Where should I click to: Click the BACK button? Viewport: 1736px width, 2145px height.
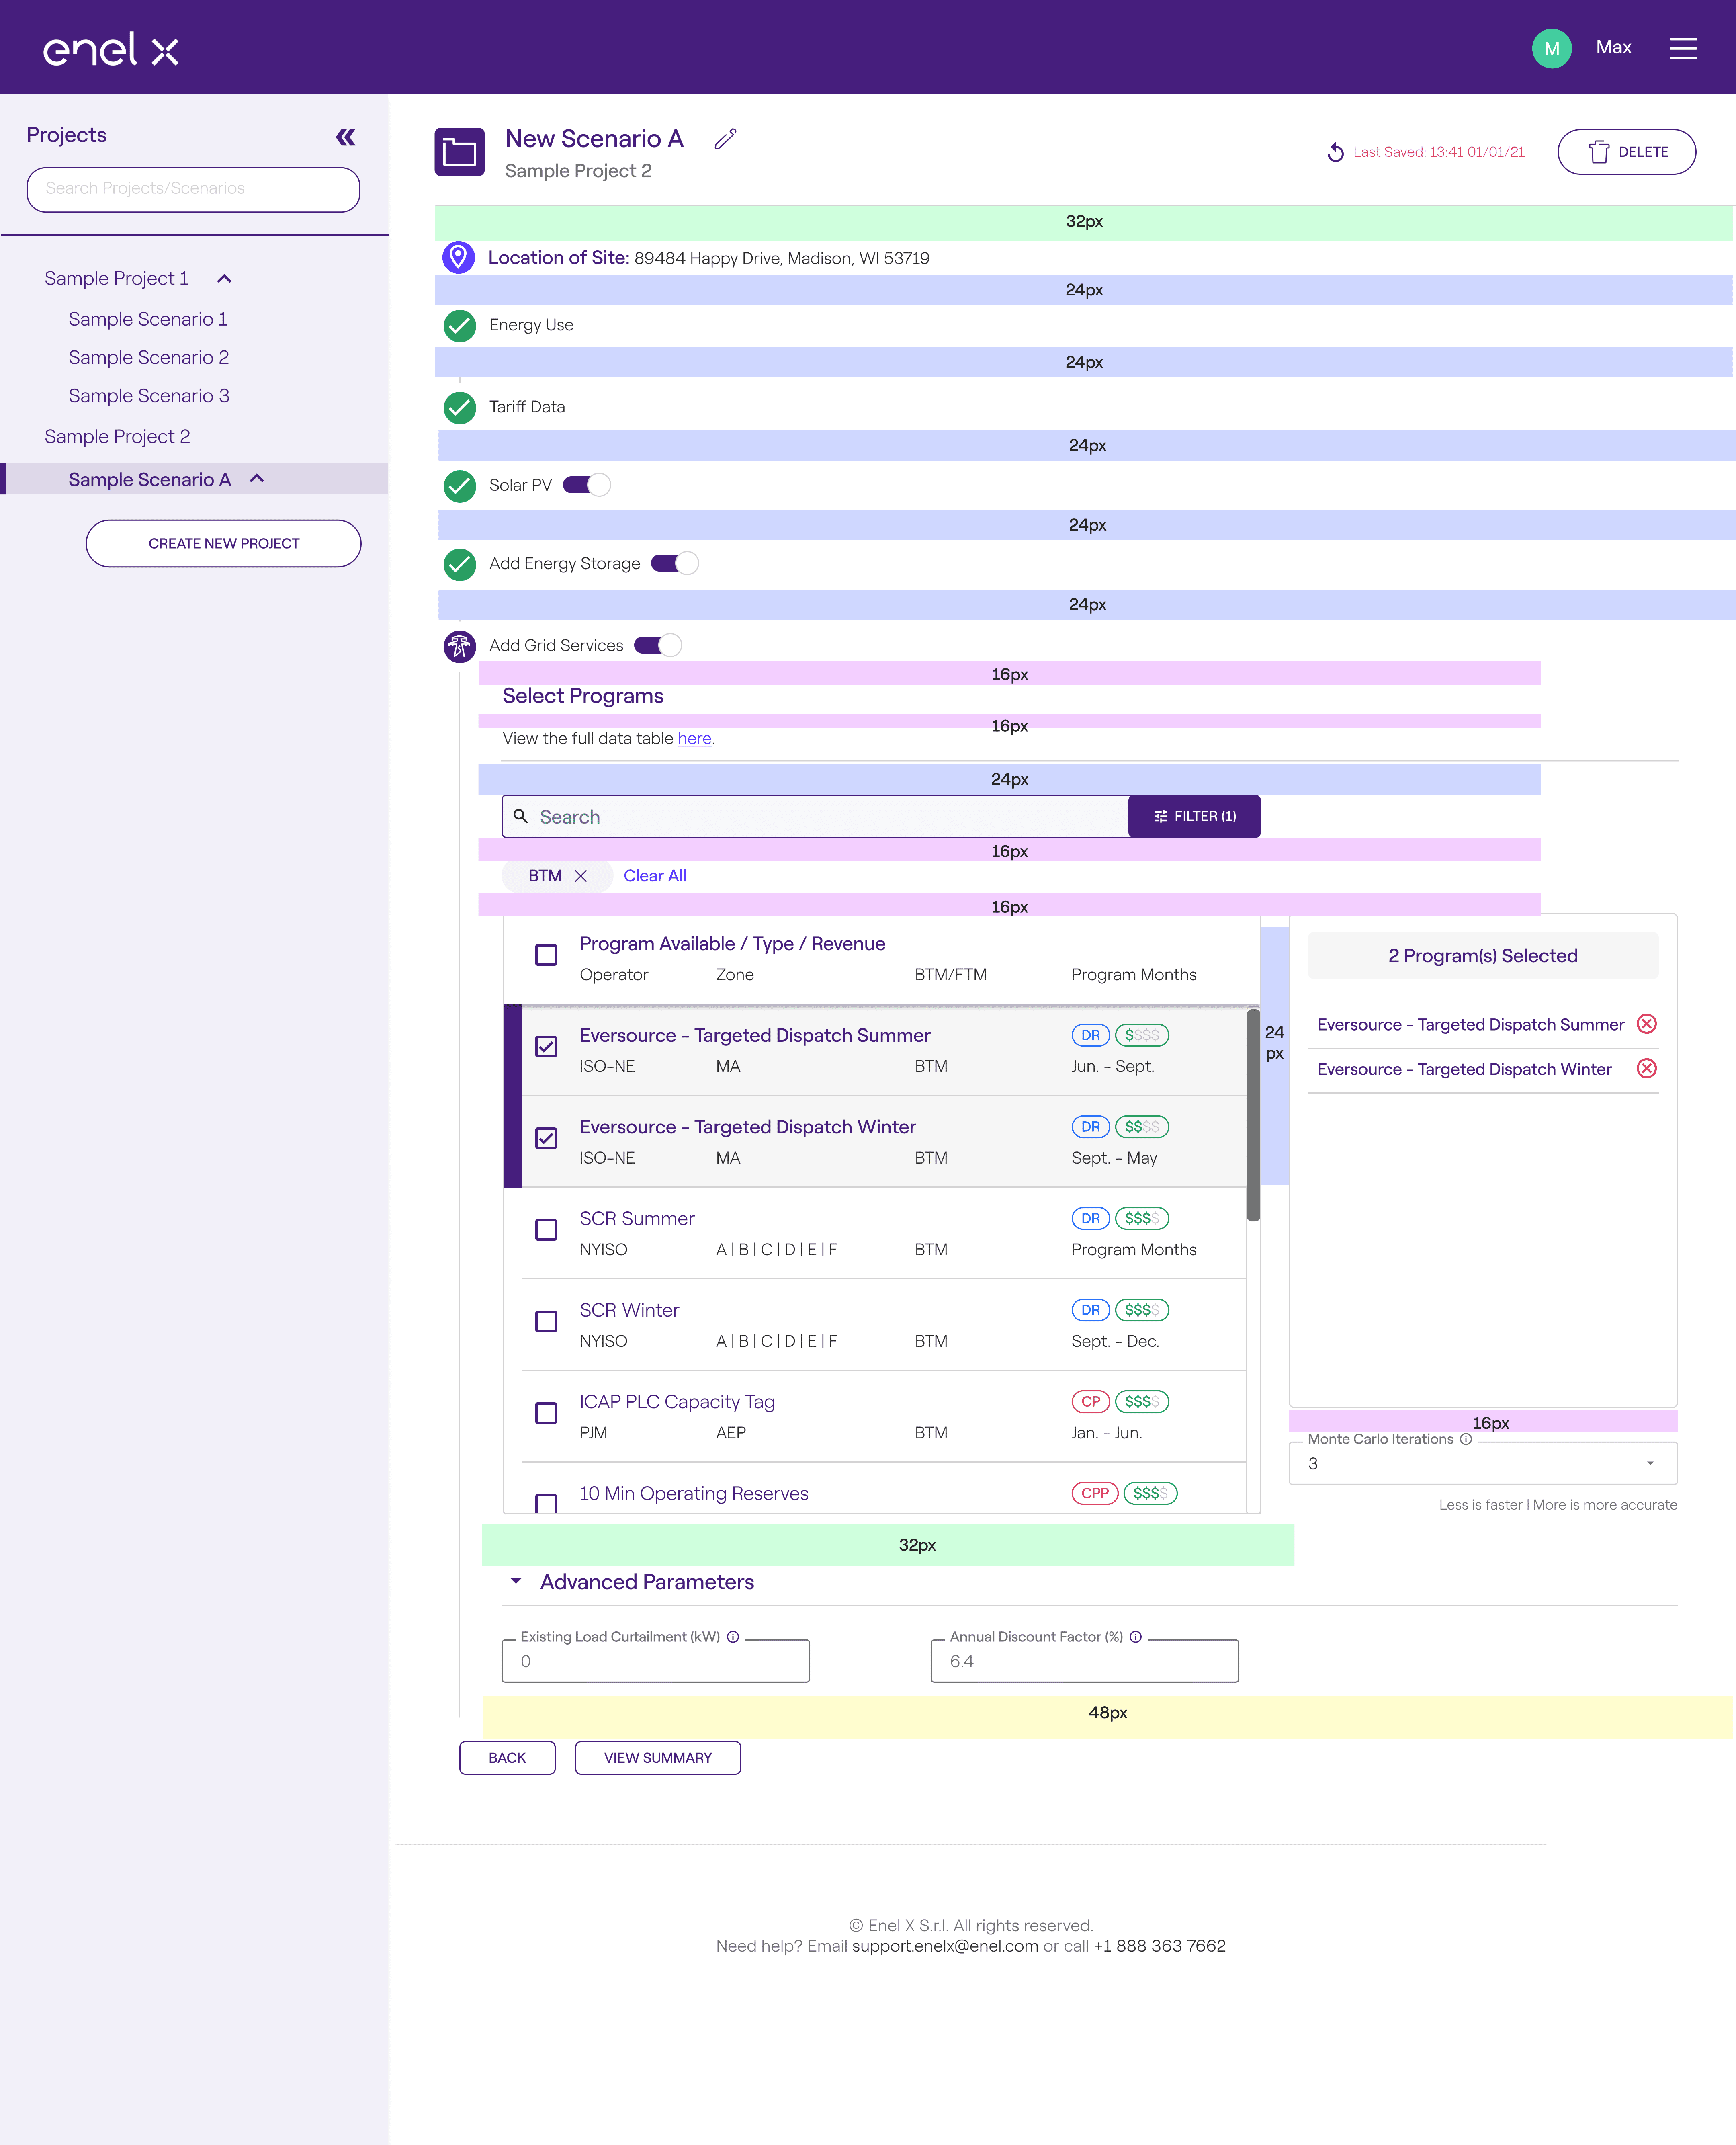[507, 1758]
